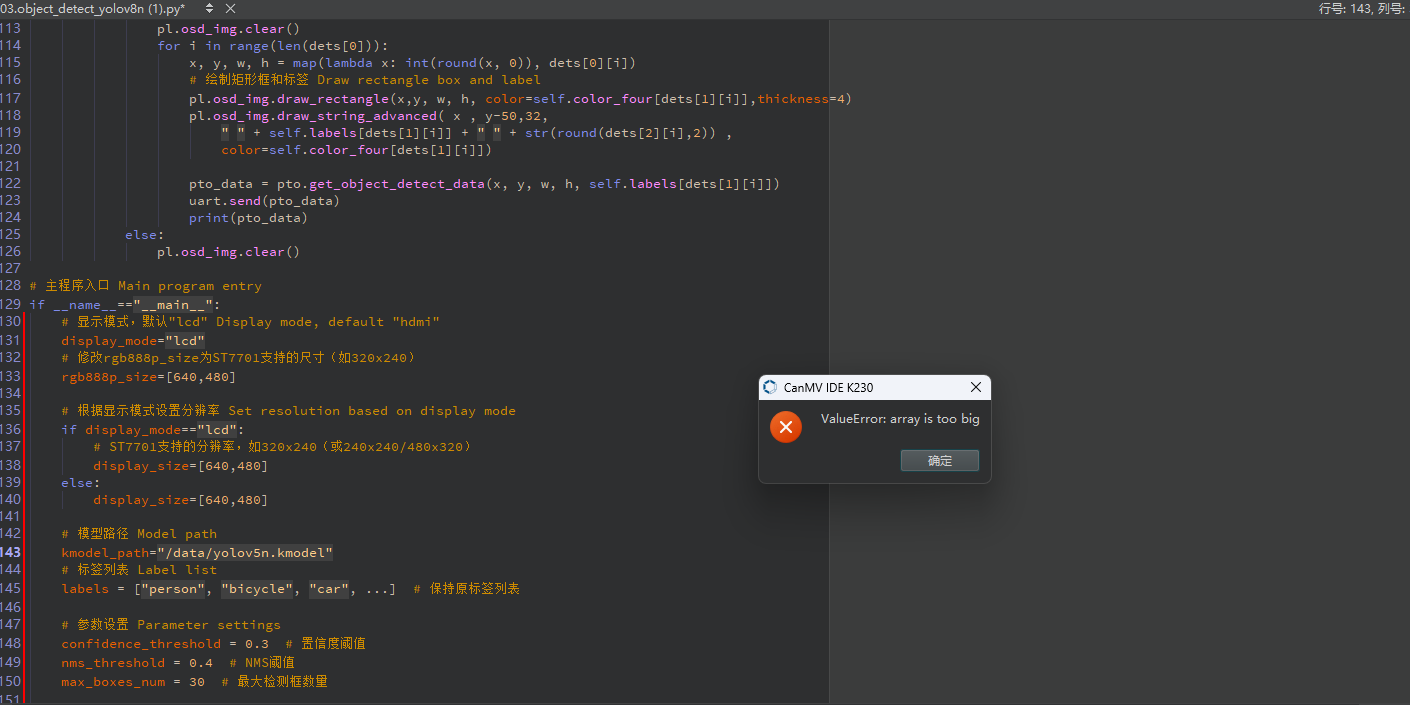Click line number 129 in the gutter

coord(11,304)
